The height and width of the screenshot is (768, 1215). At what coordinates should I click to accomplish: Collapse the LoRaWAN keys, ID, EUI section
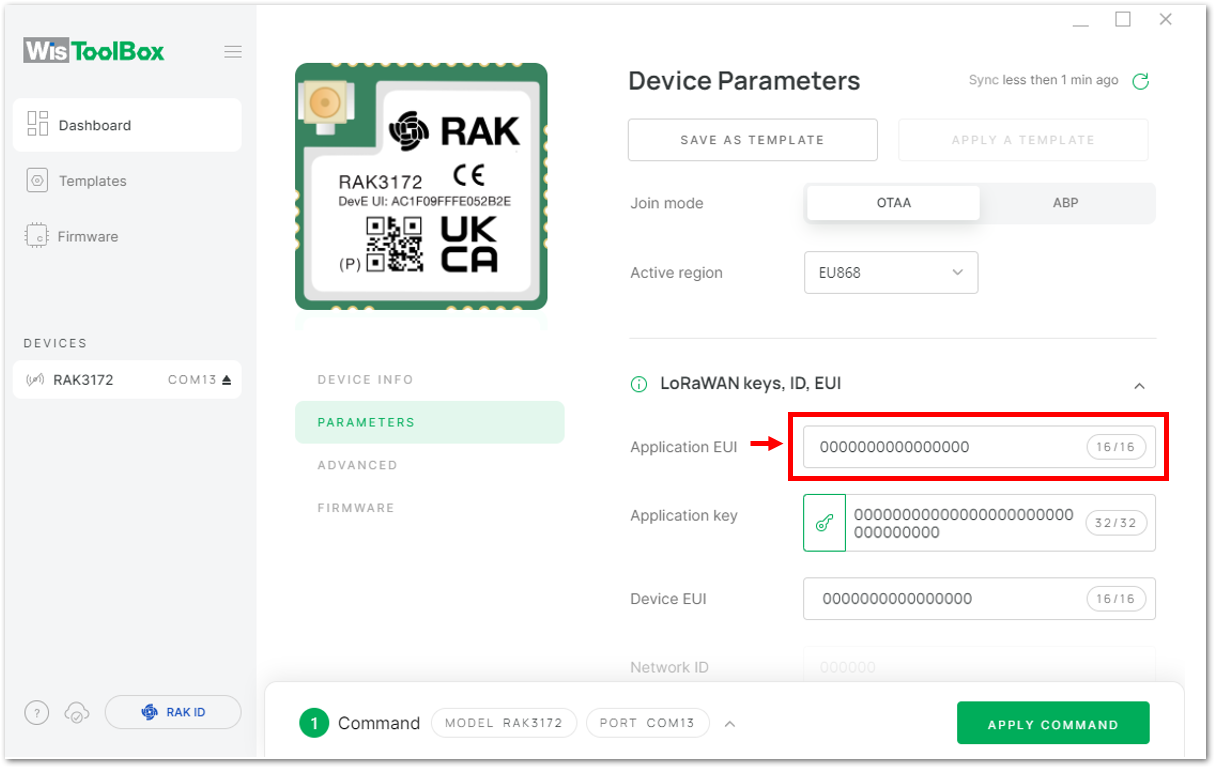click(1139, 385)
